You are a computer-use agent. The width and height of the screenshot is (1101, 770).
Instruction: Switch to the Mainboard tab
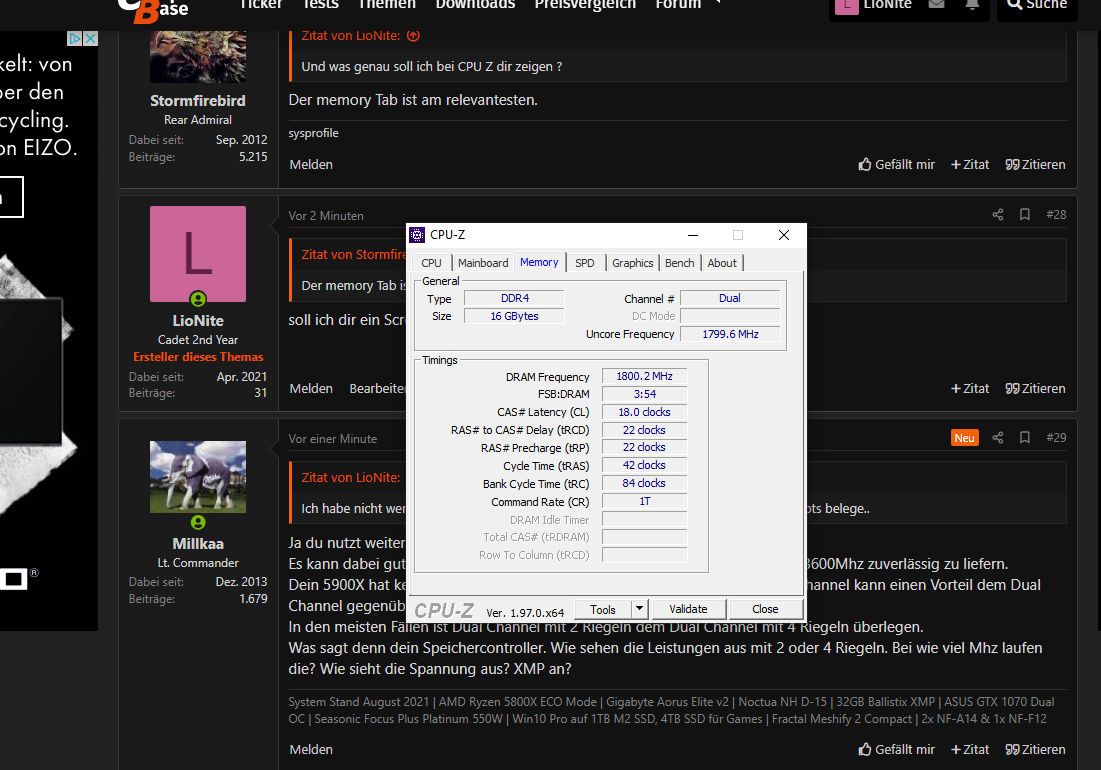coord(482,263)
